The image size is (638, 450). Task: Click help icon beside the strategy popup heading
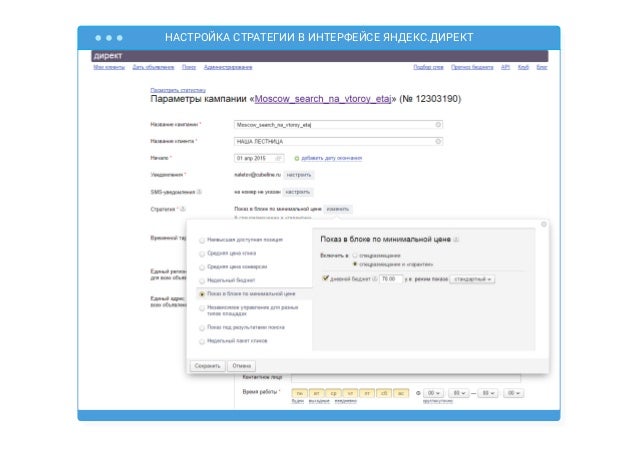pyautogui.click(x=456, y=240)
